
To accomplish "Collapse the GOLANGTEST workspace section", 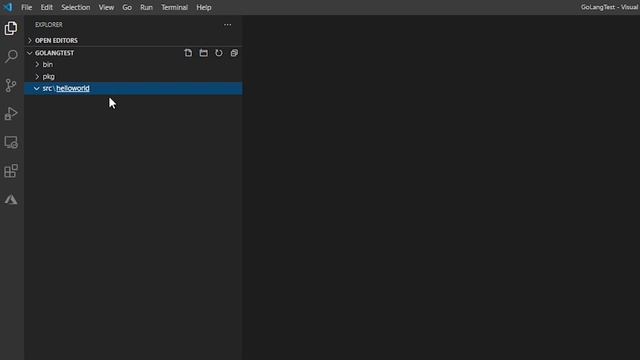I will 30,53.
